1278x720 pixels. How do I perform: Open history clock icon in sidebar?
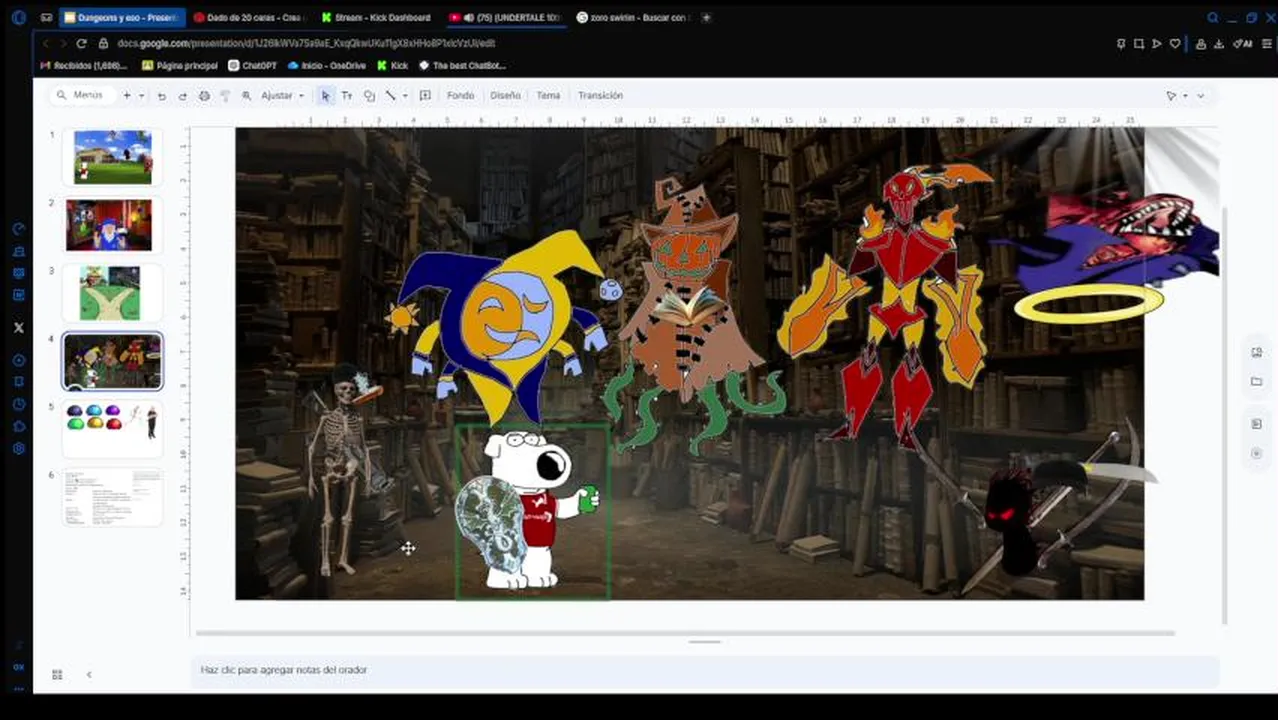(18, 404)
